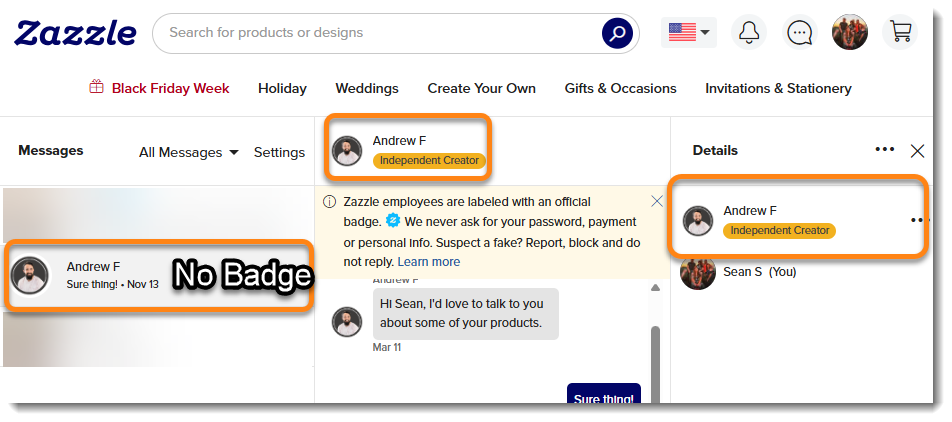
Task: Go to the Weddings menu
Action: (x=367, y=88)
